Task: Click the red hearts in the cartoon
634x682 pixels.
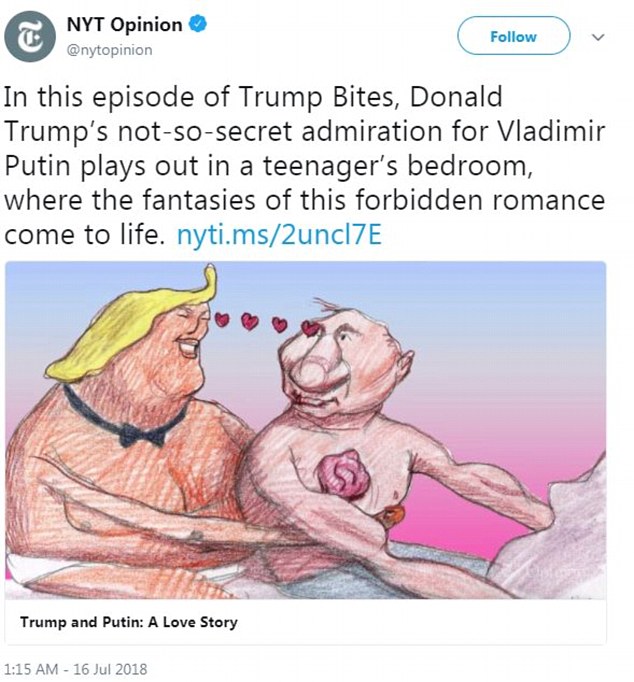Action: tap(265, 323)
